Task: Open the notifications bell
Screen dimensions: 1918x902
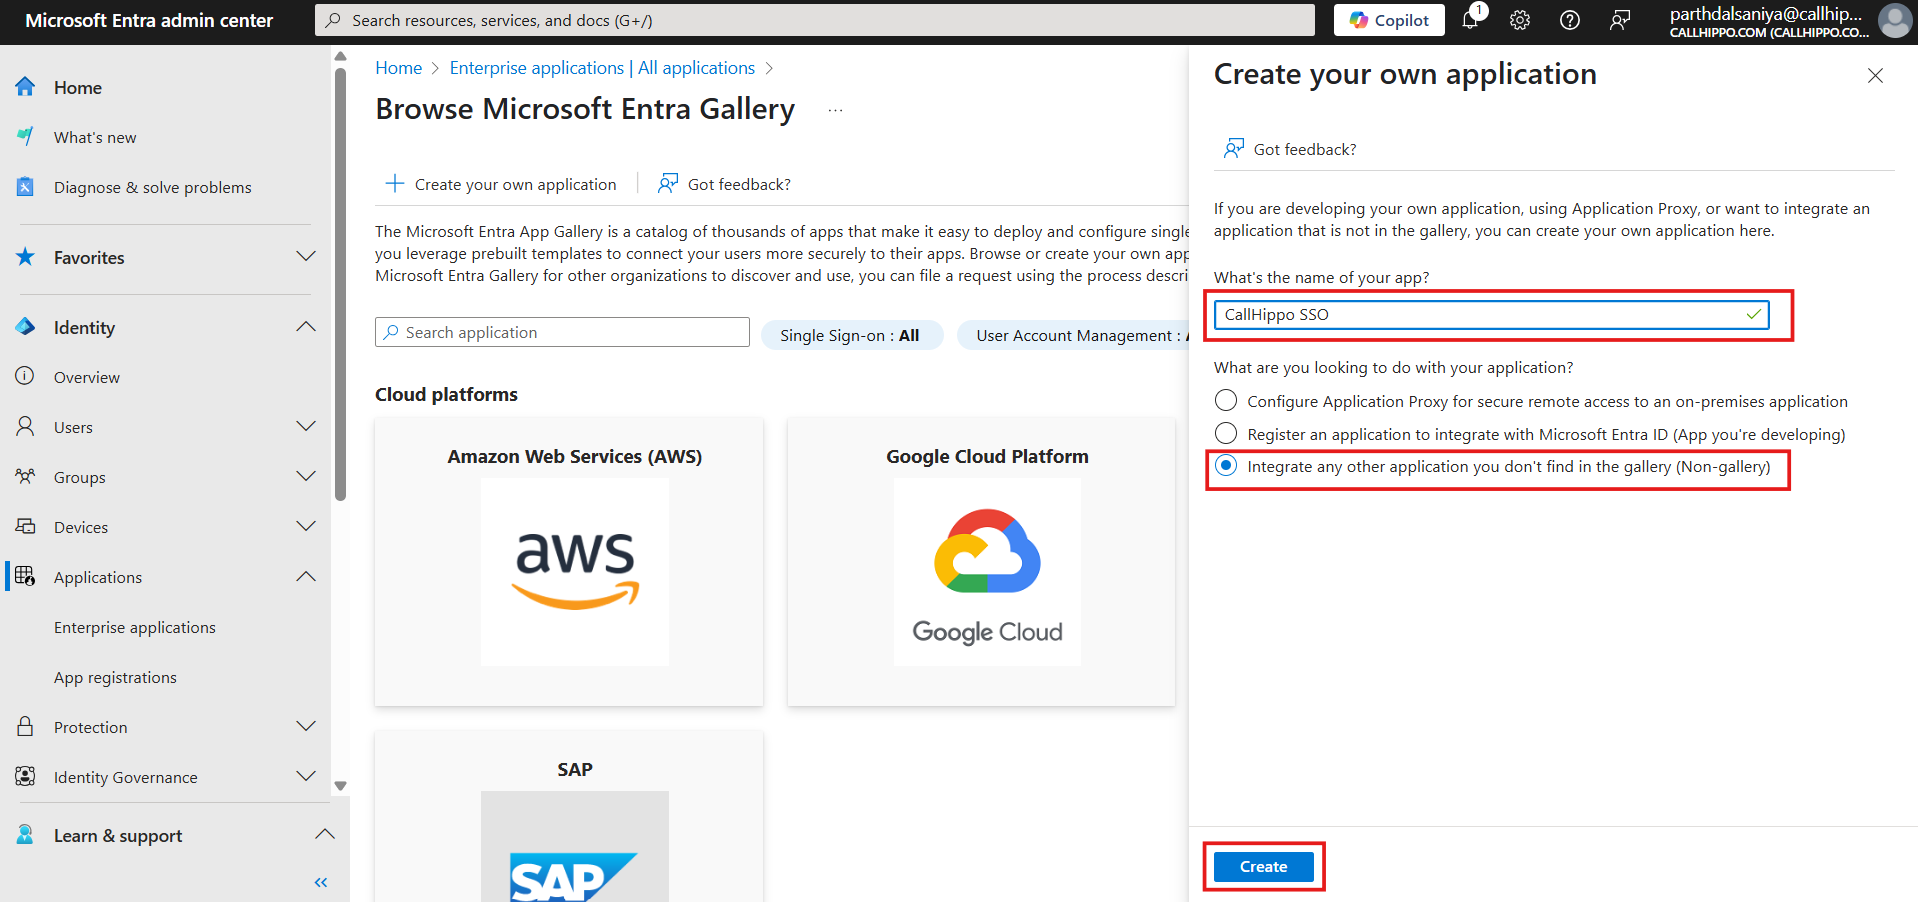Action: [x=1471, y=19]
